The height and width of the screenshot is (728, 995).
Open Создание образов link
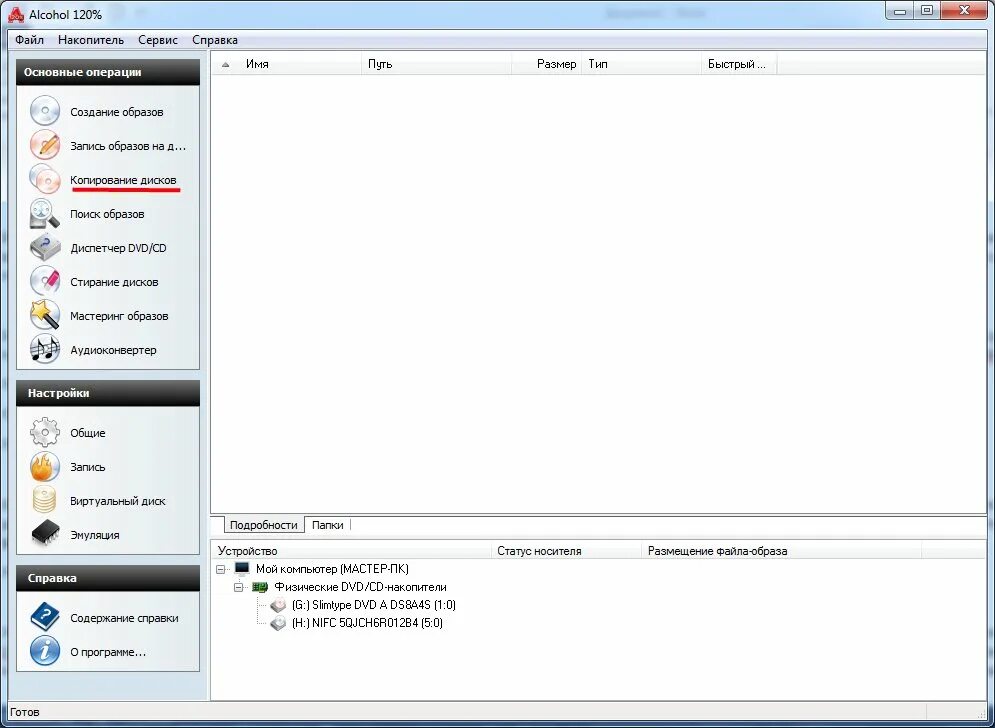[x=117, y=112]
